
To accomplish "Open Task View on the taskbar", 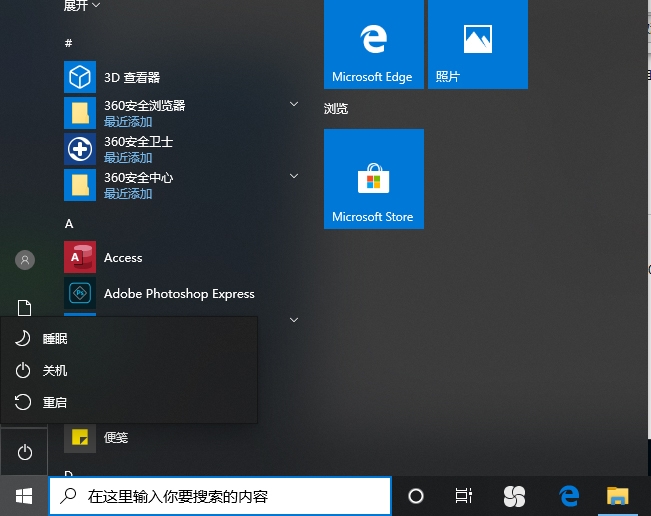I will click(x=463, y=496).
